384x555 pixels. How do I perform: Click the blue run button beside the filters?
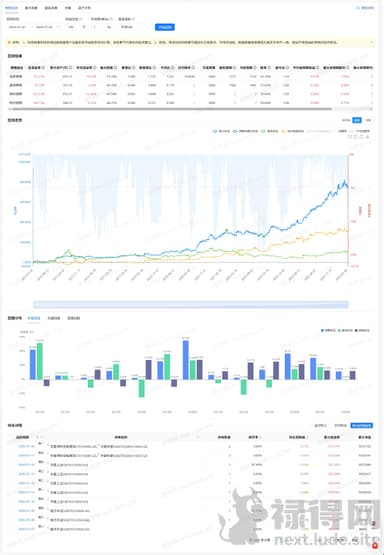pyautogui.click(x=165, y=27)
